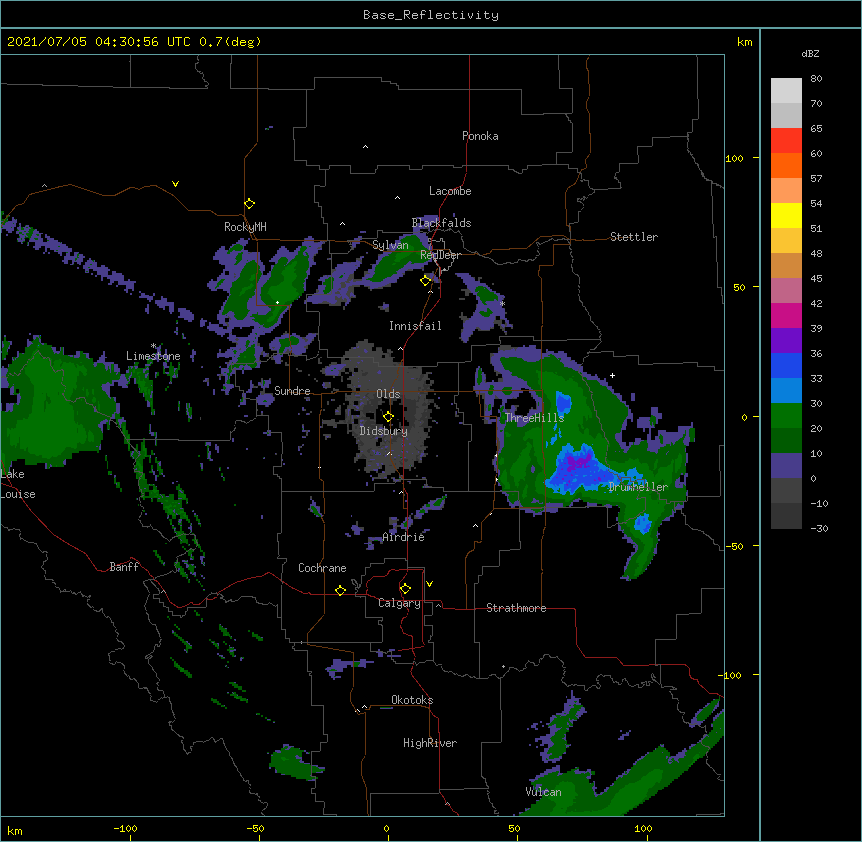
Task: Click the yellow diamond marker above Calgary label
Action: pos(405,589)
